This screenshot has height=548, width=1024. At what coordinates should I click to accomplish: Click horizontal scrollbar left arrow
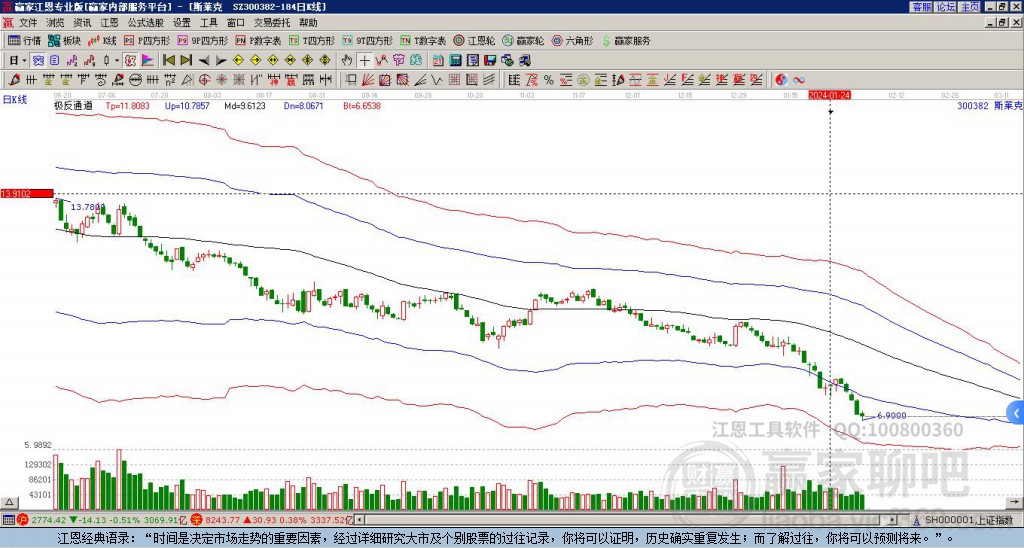click(x=359, y=520)
